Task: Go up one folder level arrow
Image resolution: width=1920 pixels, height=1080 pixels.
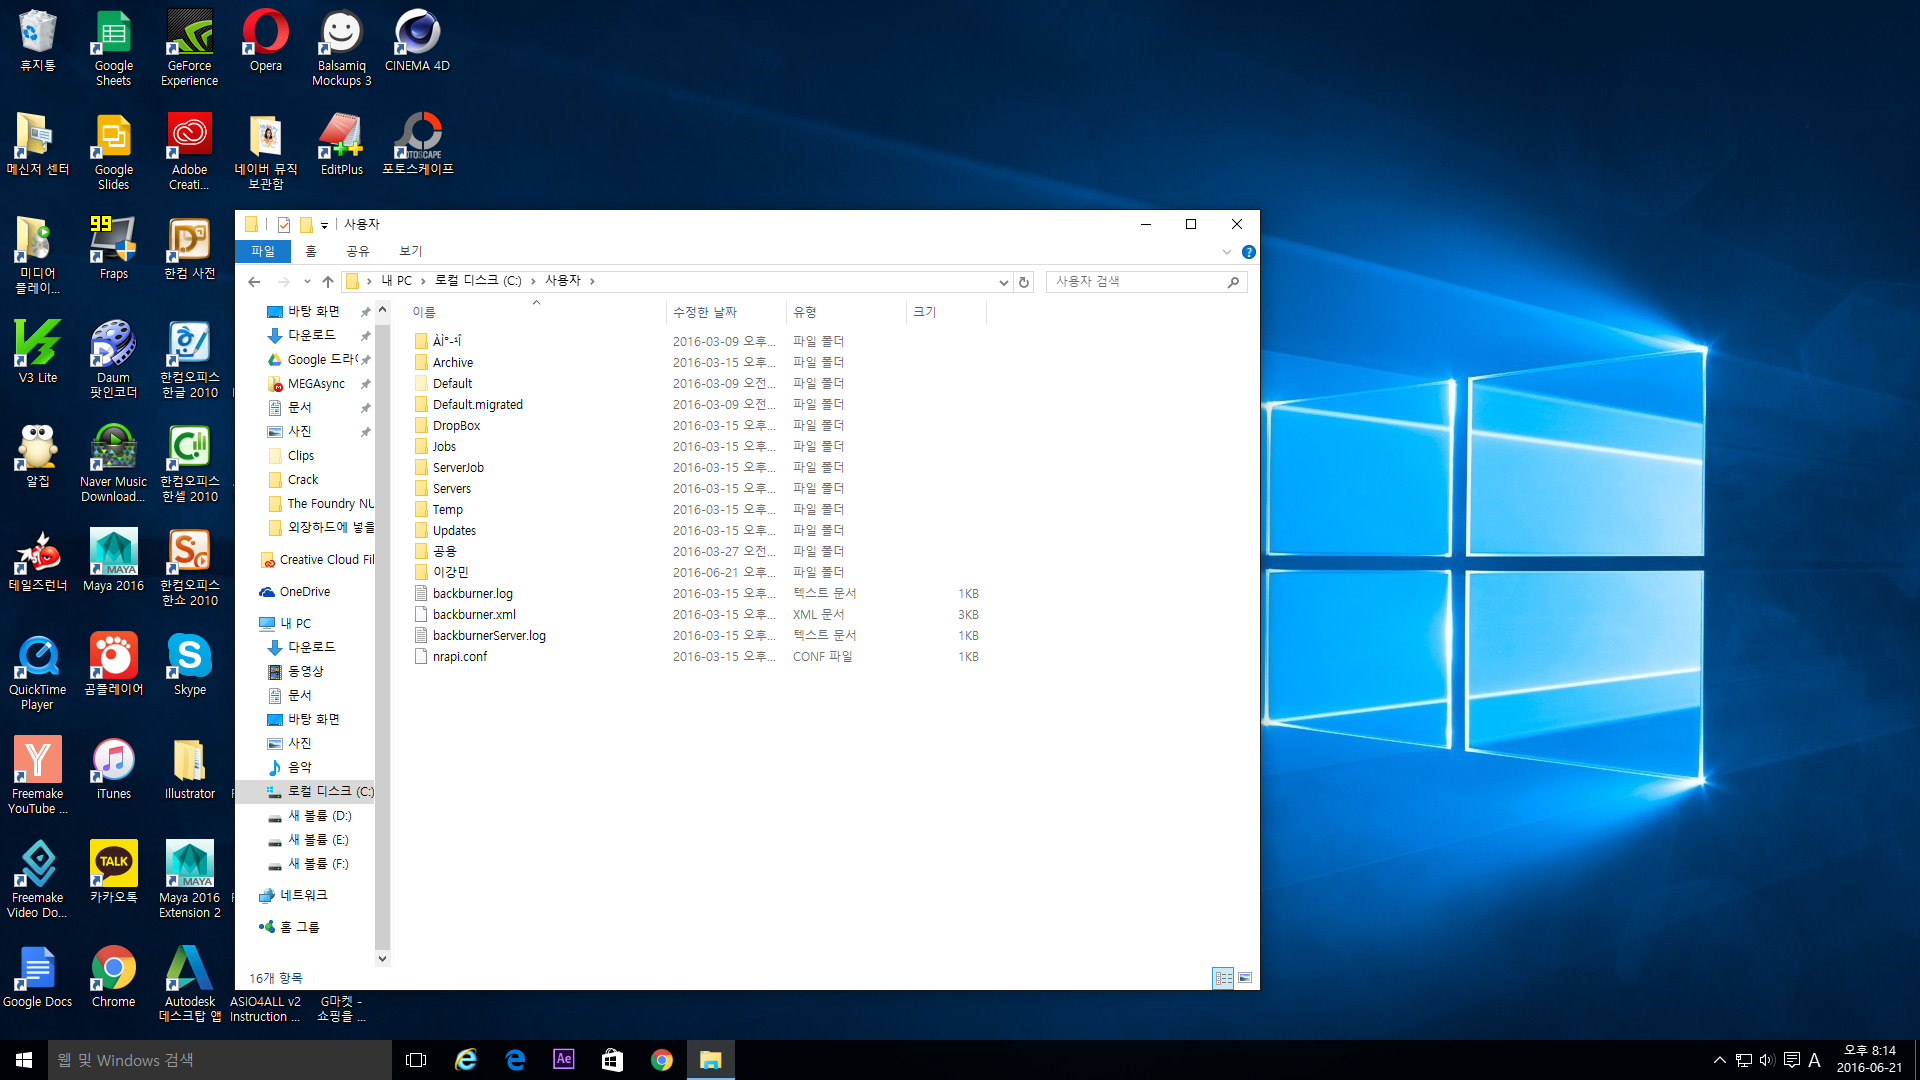Action: pyautogui.click(x=328, y=282)
